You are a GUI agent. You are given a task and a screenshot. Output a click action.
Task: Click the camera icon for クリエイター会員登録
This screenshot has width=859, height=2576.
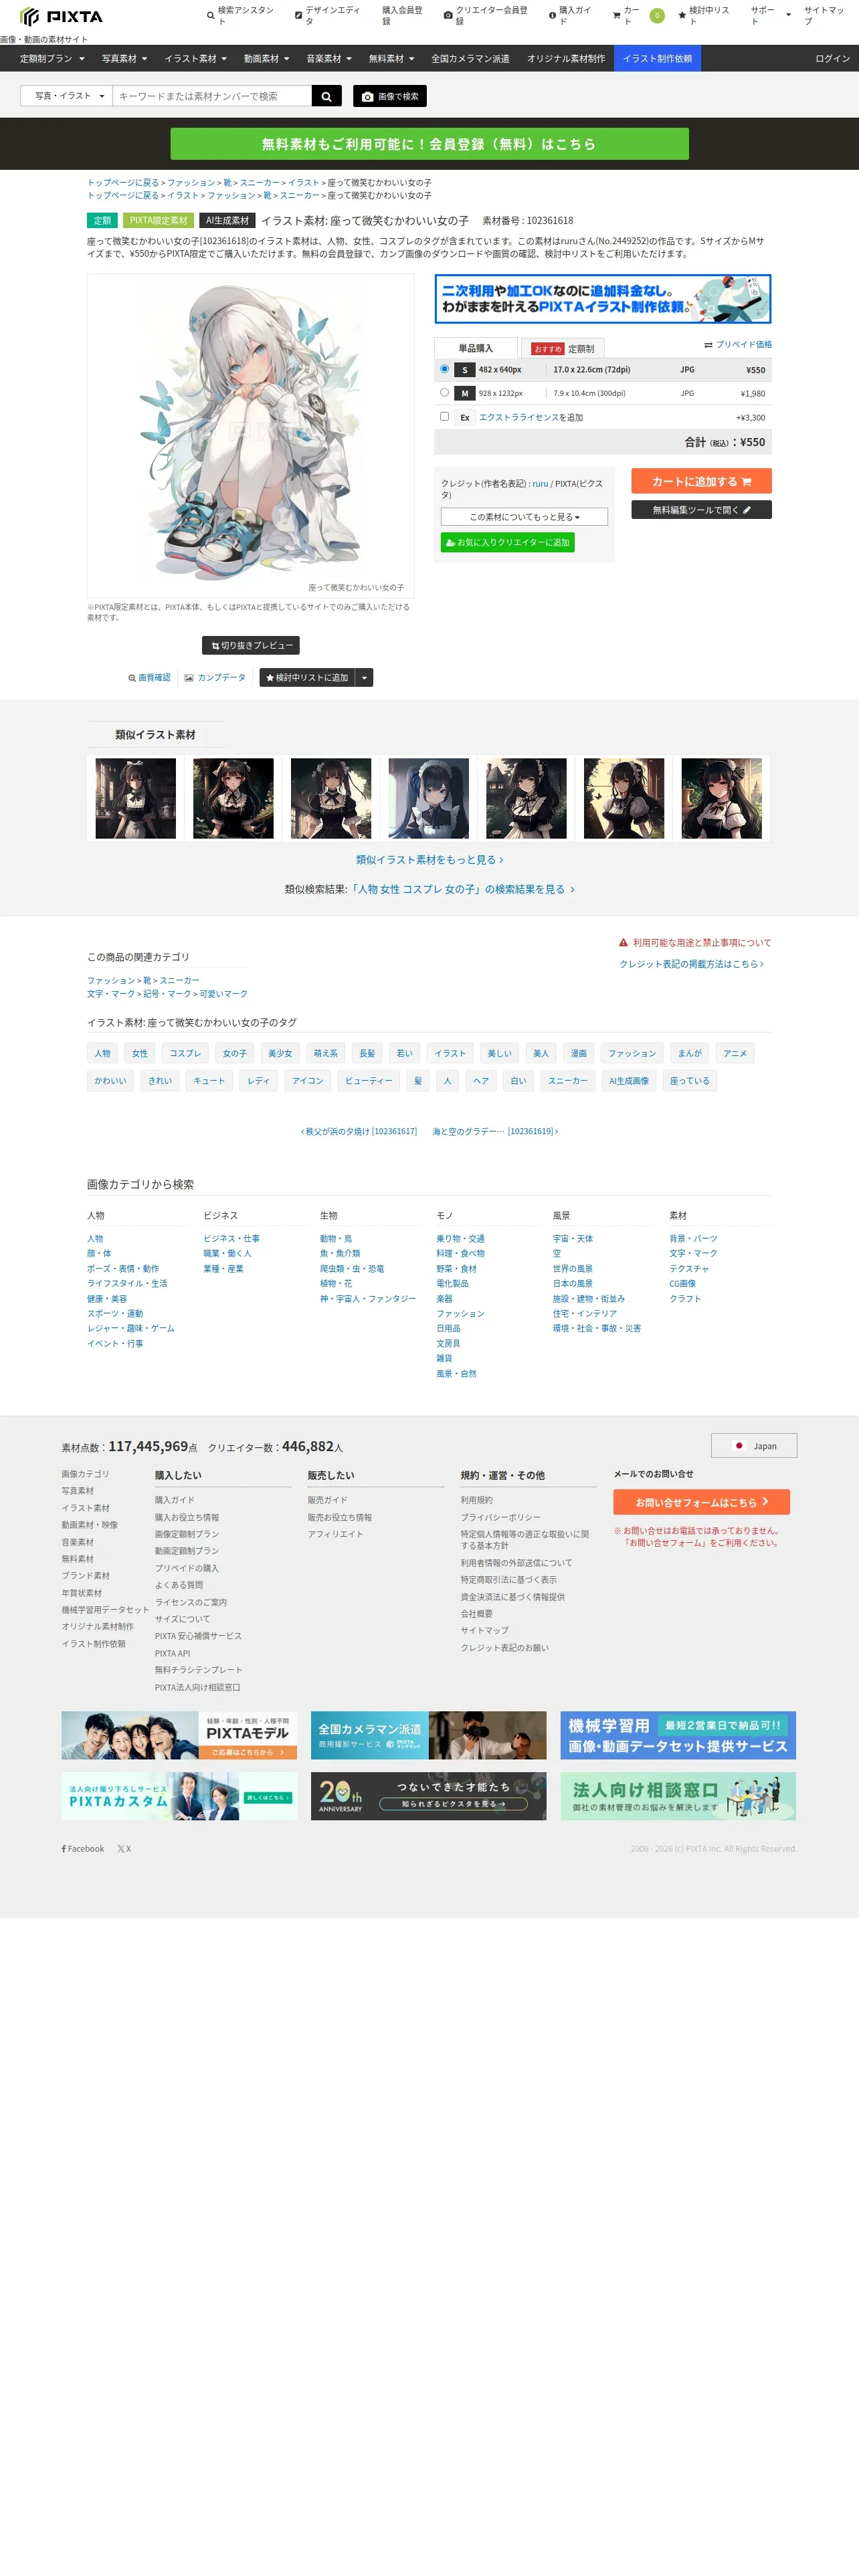pos(448,16)
